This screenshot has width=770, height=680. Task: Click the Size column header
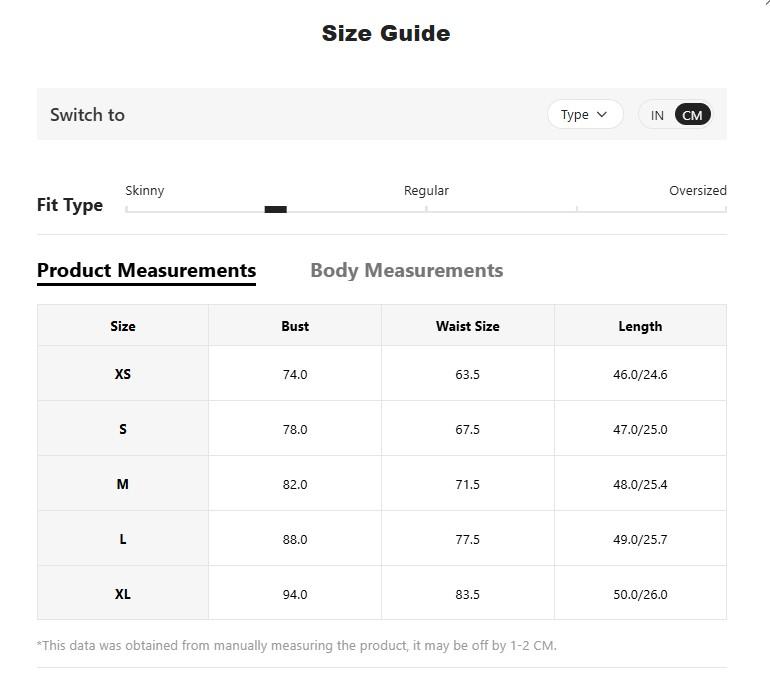pyautogui.click(x=123, y=326)
